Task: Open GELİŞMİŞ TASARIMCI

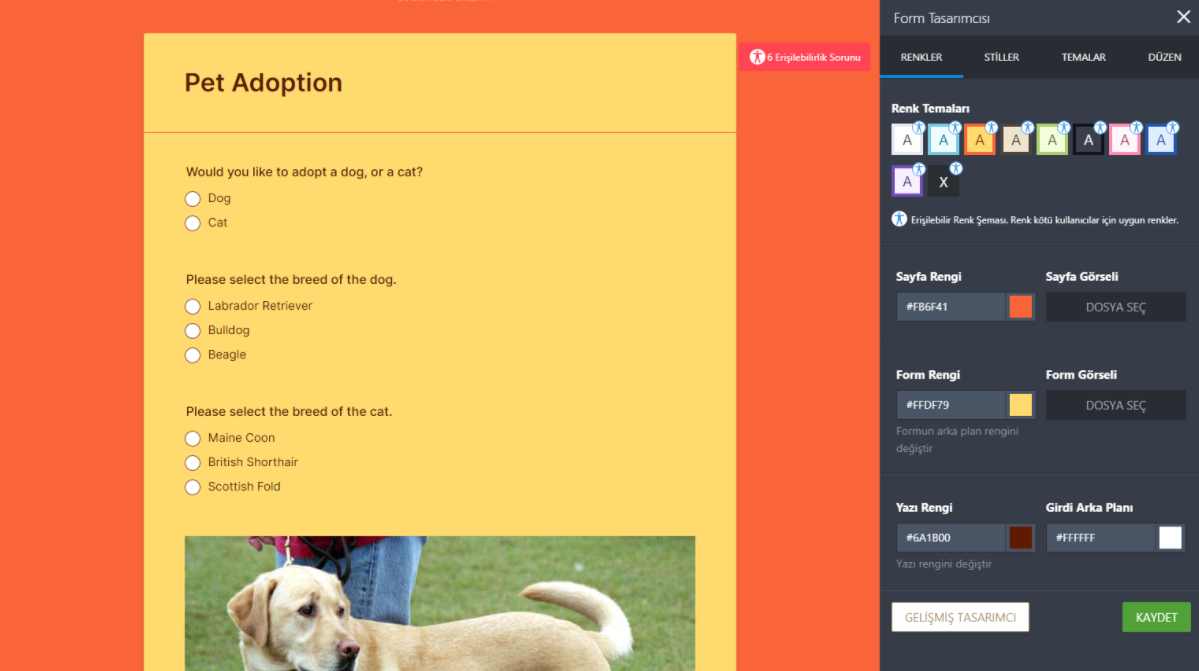Action: [960, 618]
